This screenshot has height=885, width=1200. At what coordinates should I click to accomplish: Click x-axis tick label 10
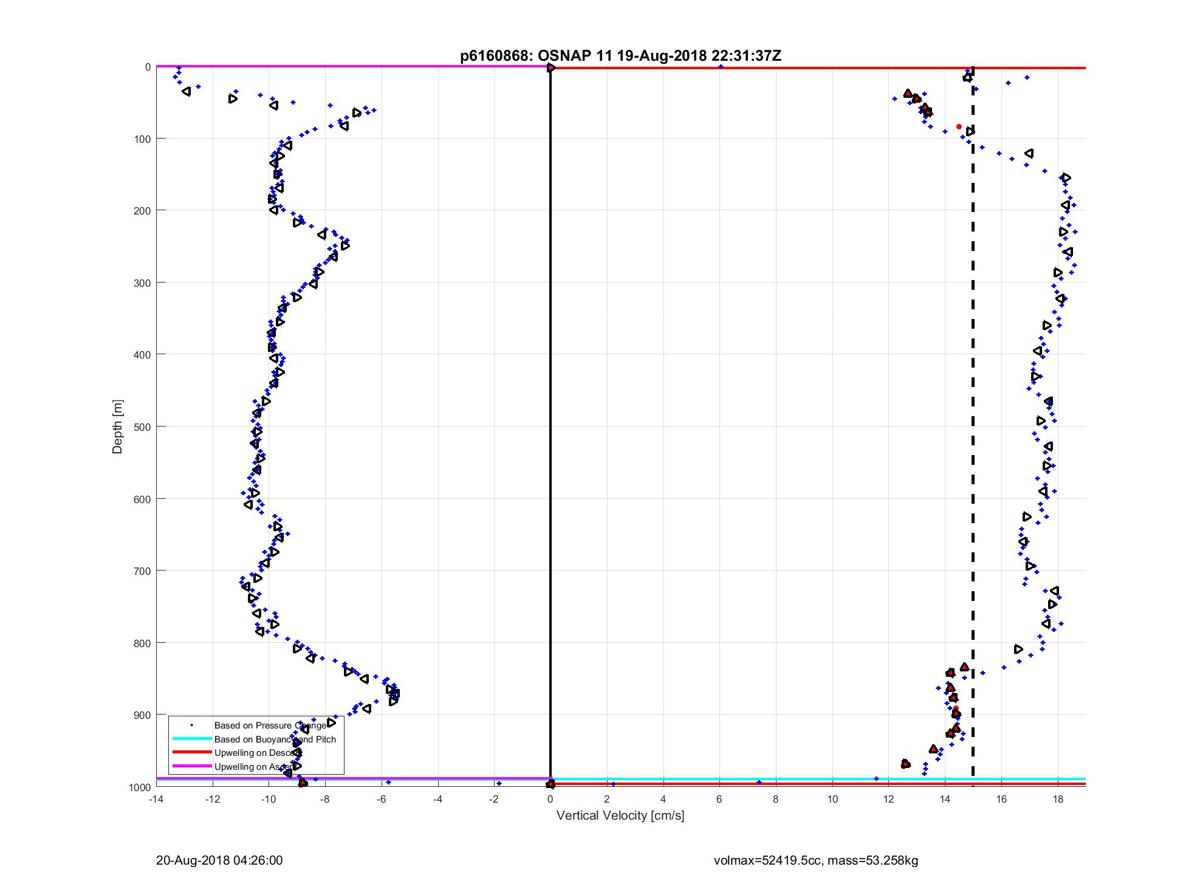pyautogui.click(x=833, y=799)
